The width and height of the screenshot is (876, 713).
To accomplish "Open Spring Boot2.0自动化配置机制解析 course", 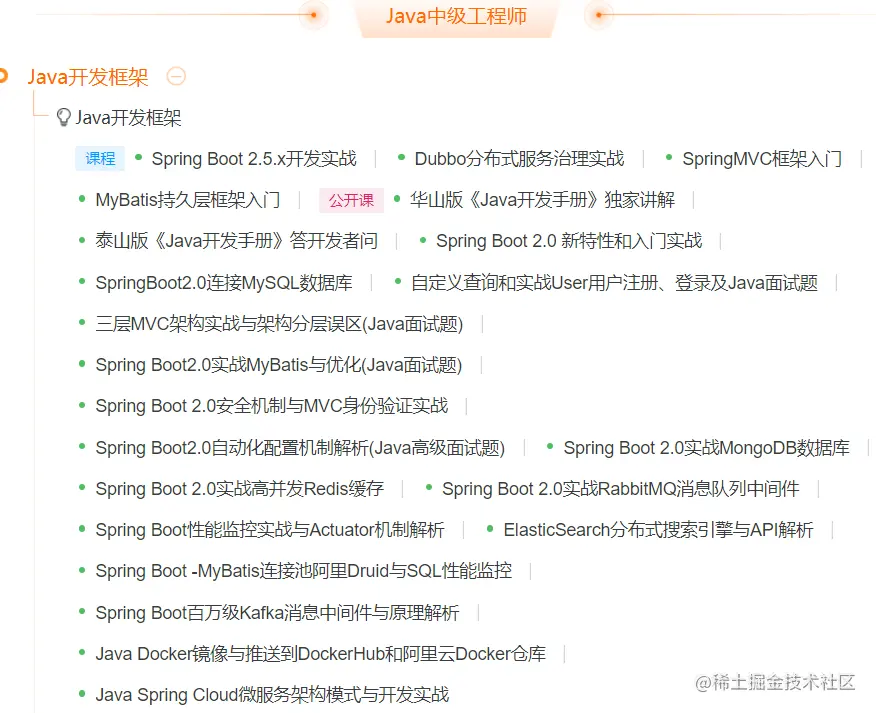I will point(300,448).
